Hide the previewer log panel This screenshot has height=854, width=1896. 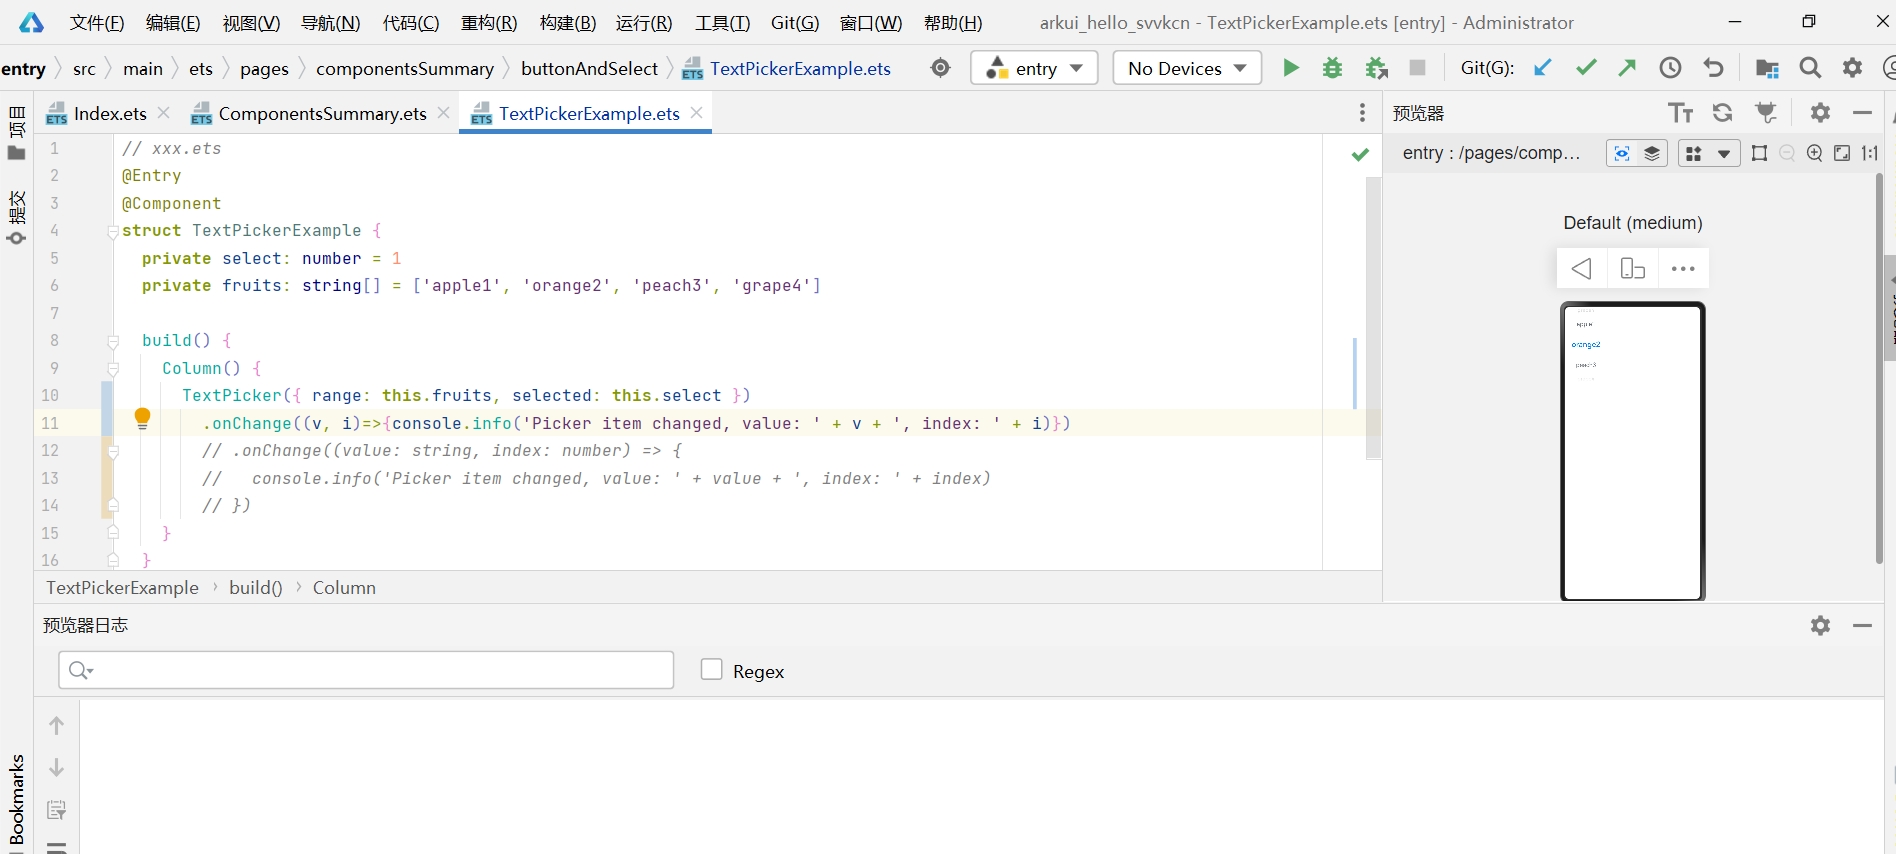click(1862, 625)
